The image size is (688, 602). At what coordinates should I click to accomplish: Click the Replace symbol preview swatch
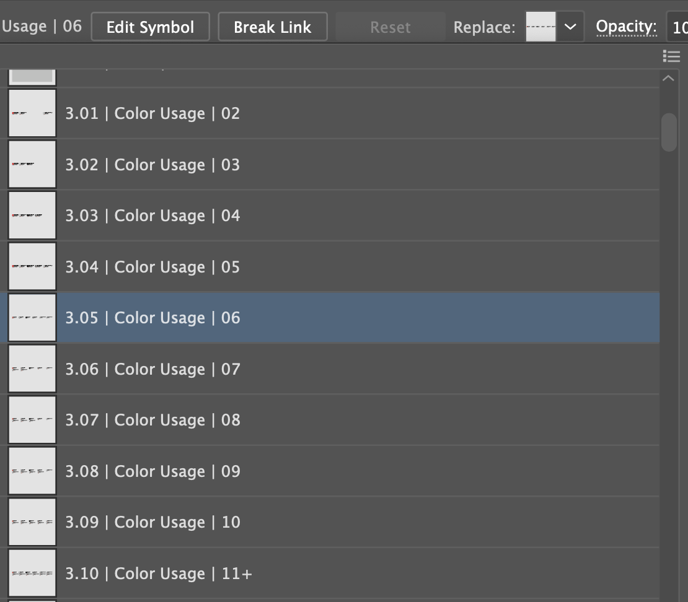541,27
